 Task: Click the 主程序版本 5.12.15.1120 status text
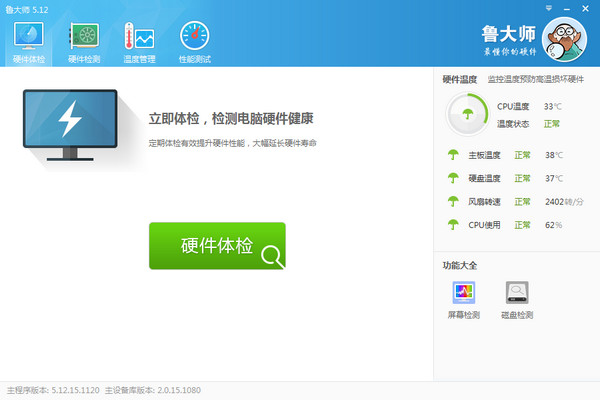(53, 390)
